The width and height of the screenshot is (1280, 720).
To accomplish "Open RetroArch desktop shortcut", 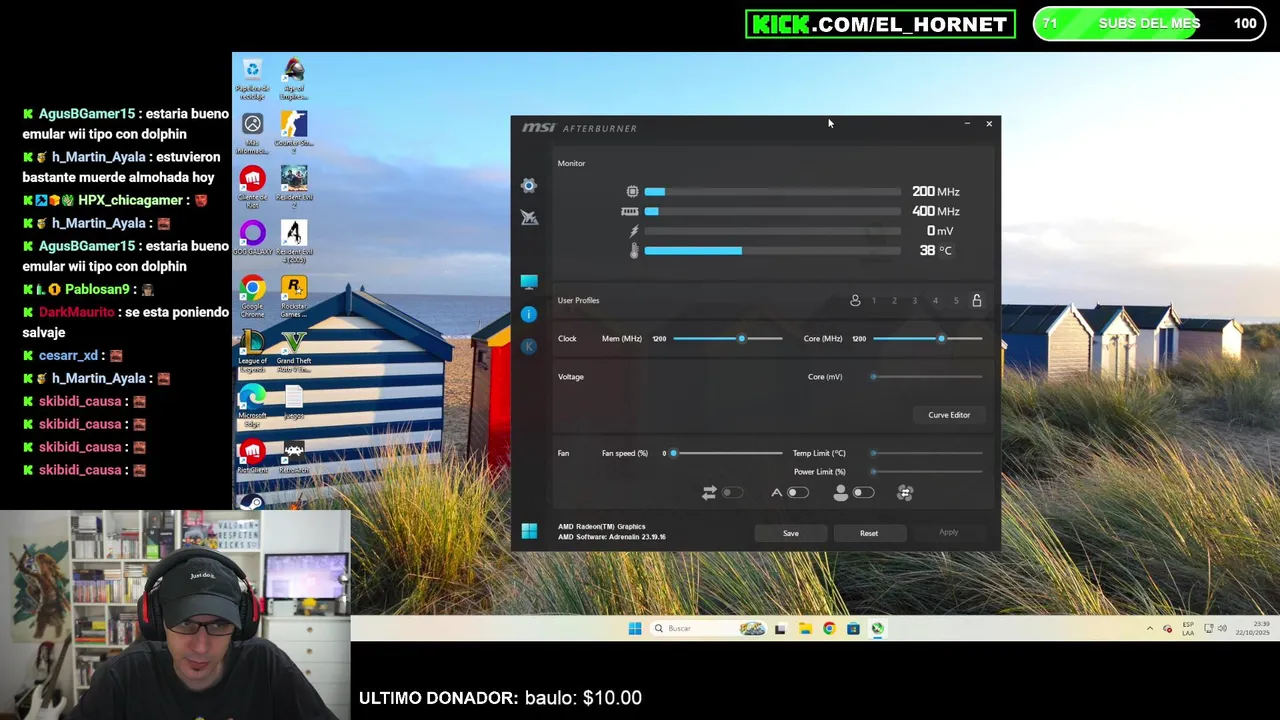I will 294,457.
